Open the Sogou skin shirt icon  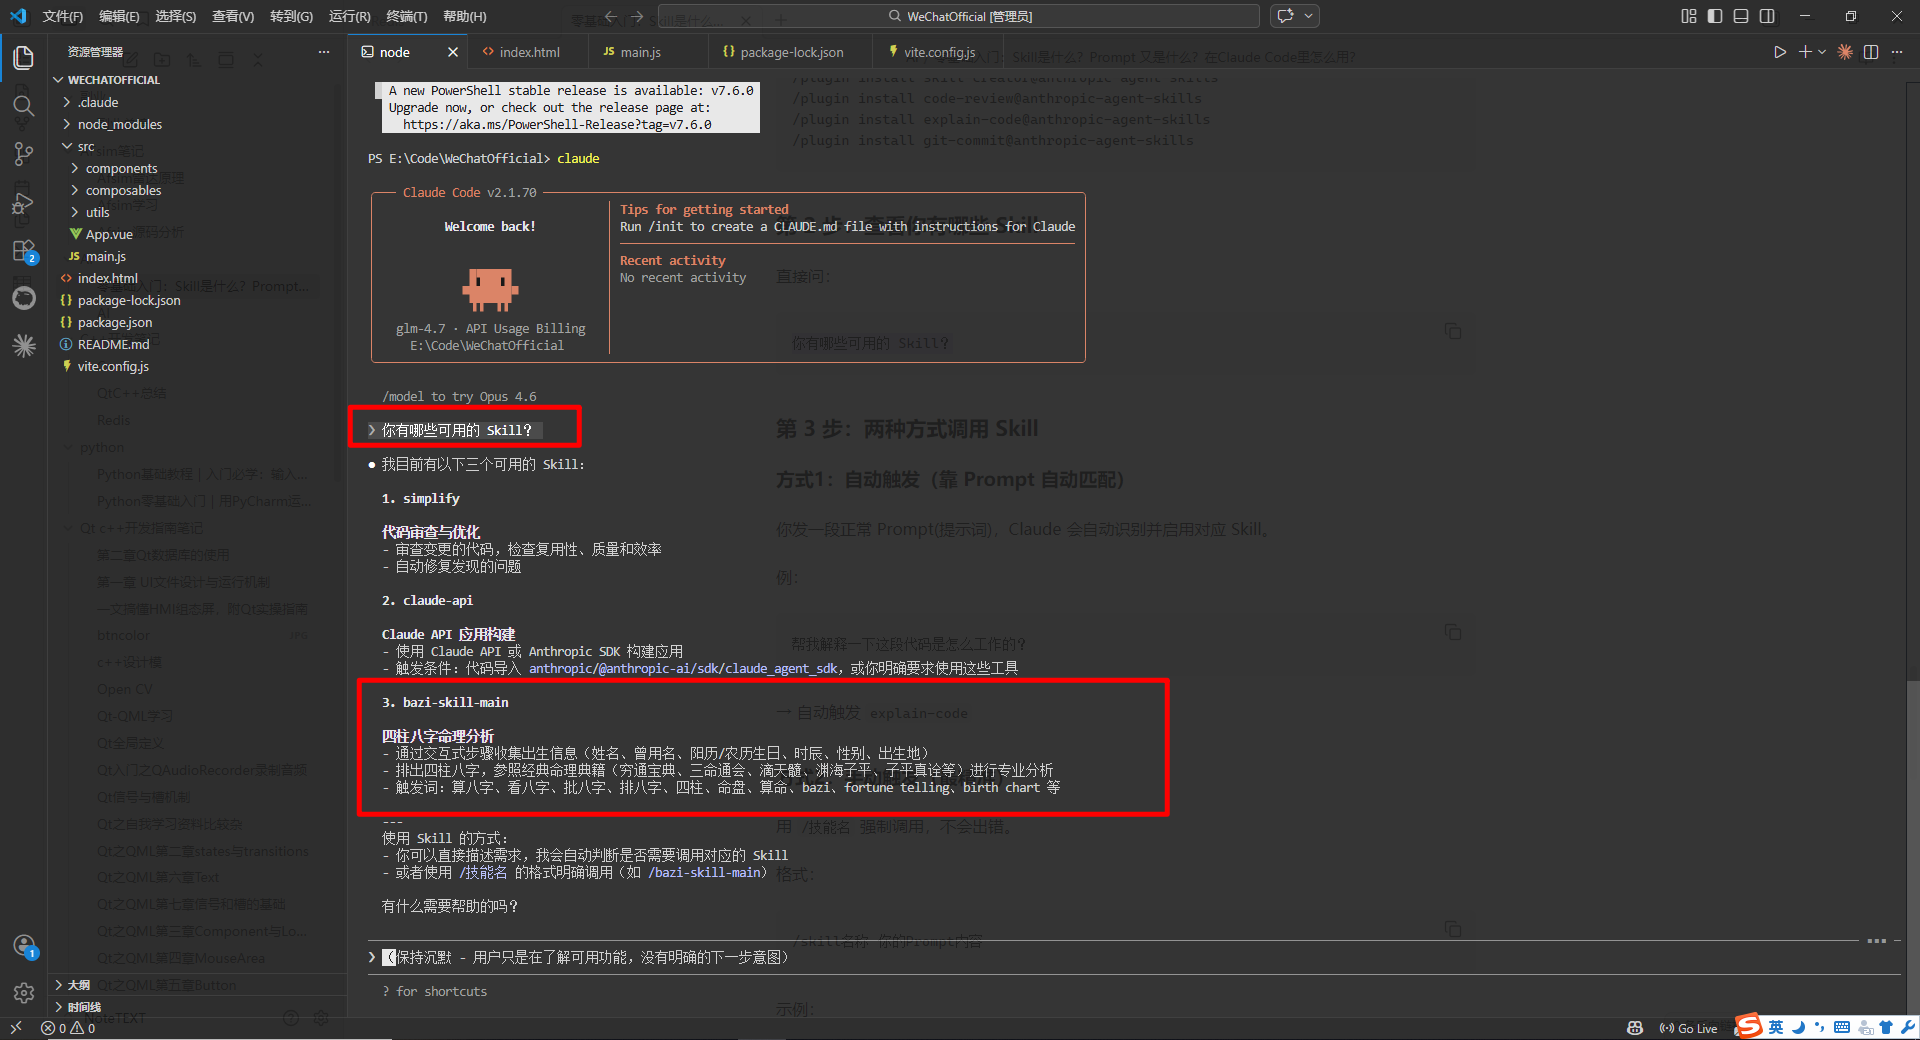coord(1886,1027)
